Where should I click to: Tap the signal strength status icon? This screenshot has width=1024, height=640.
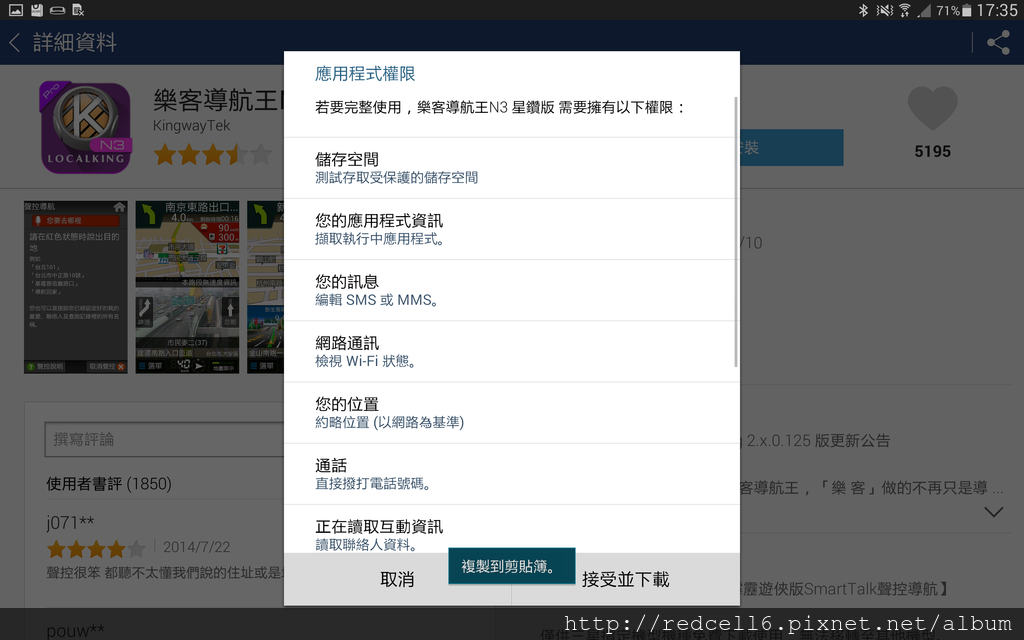pos(923,10)
